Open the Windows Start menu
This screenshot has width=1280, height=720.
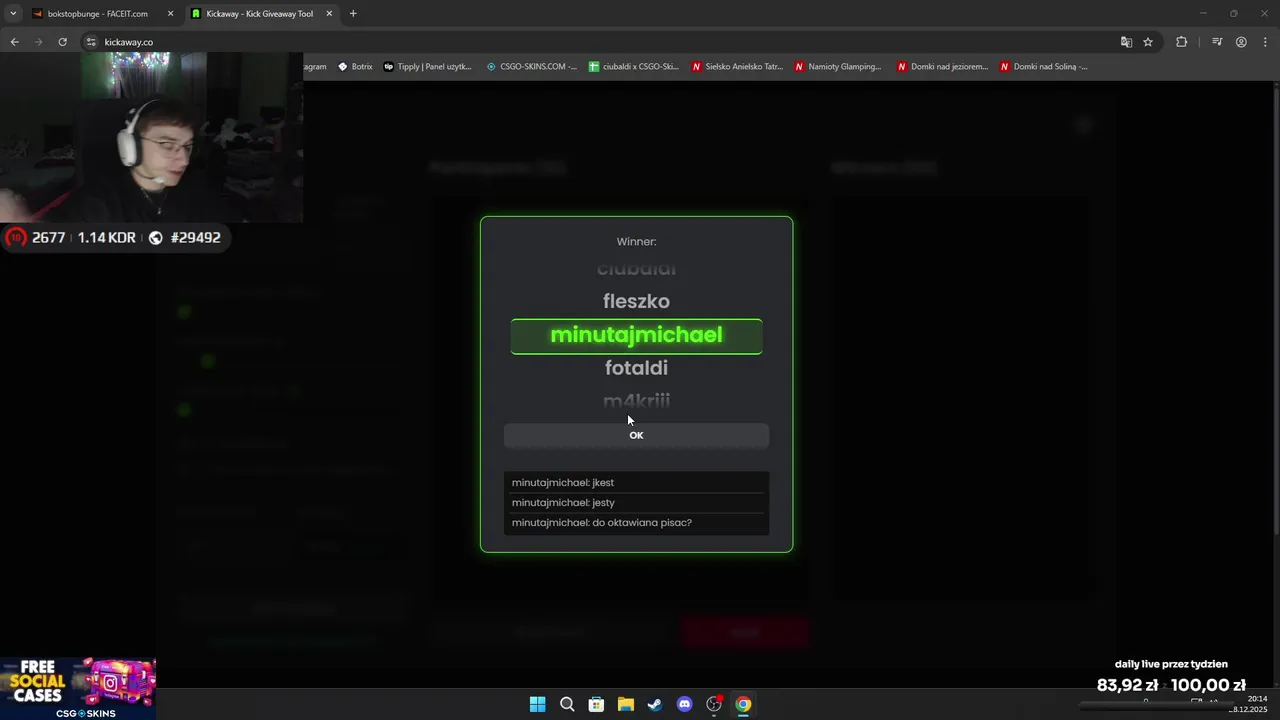[537, 704]
